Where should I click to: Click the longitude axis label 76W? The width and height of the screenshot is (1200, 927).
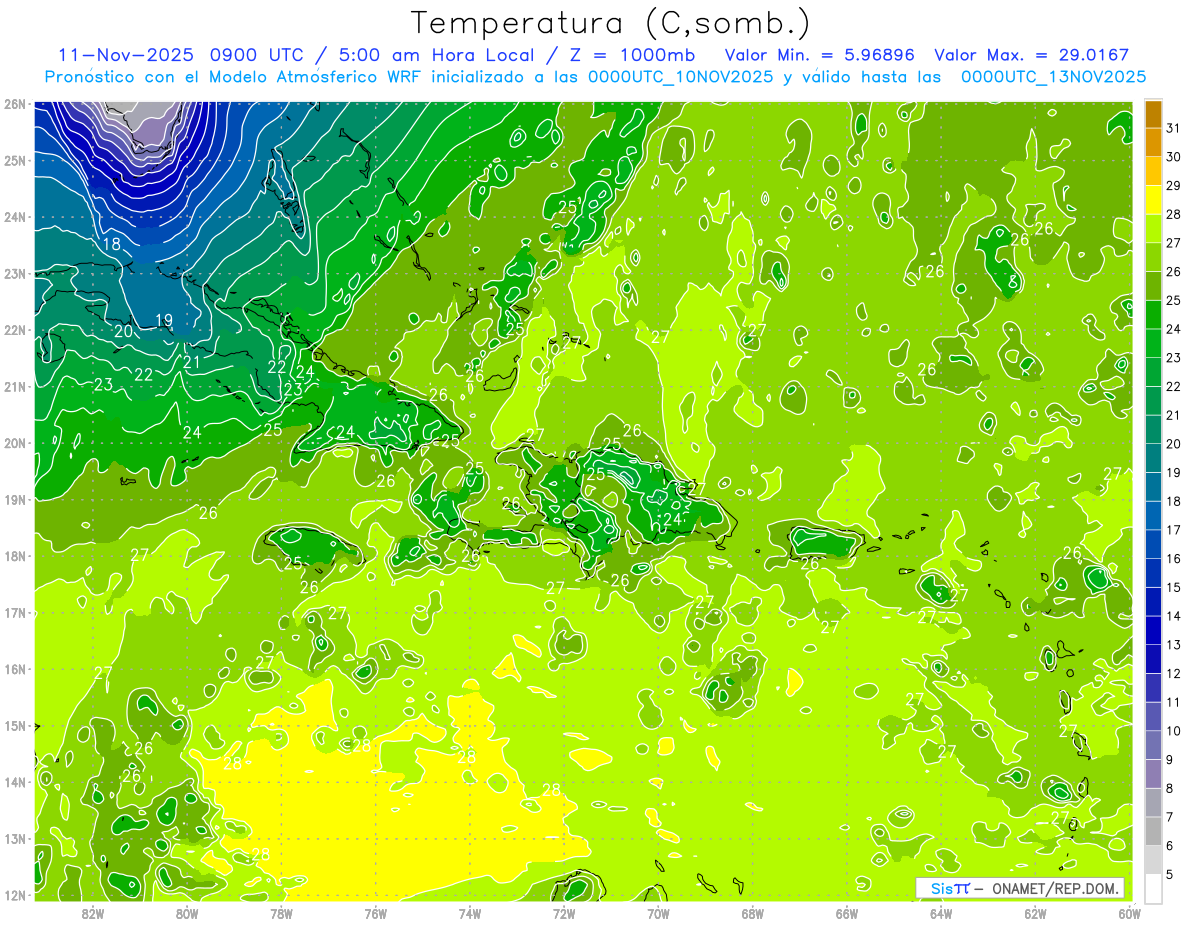click(375, 913)
